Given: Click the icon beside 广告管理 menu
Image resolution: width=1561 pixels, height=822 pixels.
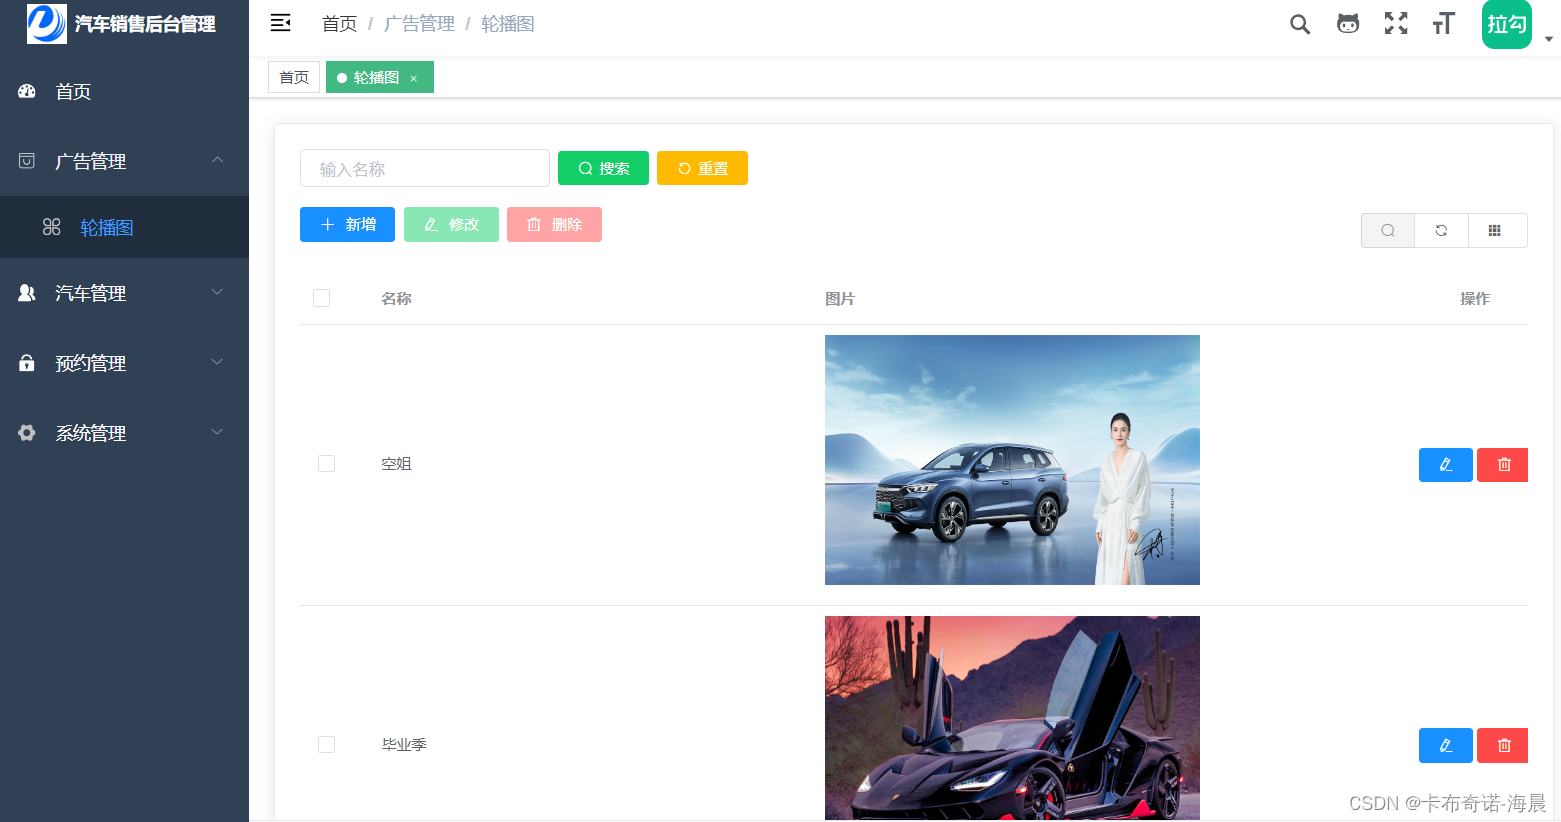Looking at the screenshot, I should [x=27, y=161].
